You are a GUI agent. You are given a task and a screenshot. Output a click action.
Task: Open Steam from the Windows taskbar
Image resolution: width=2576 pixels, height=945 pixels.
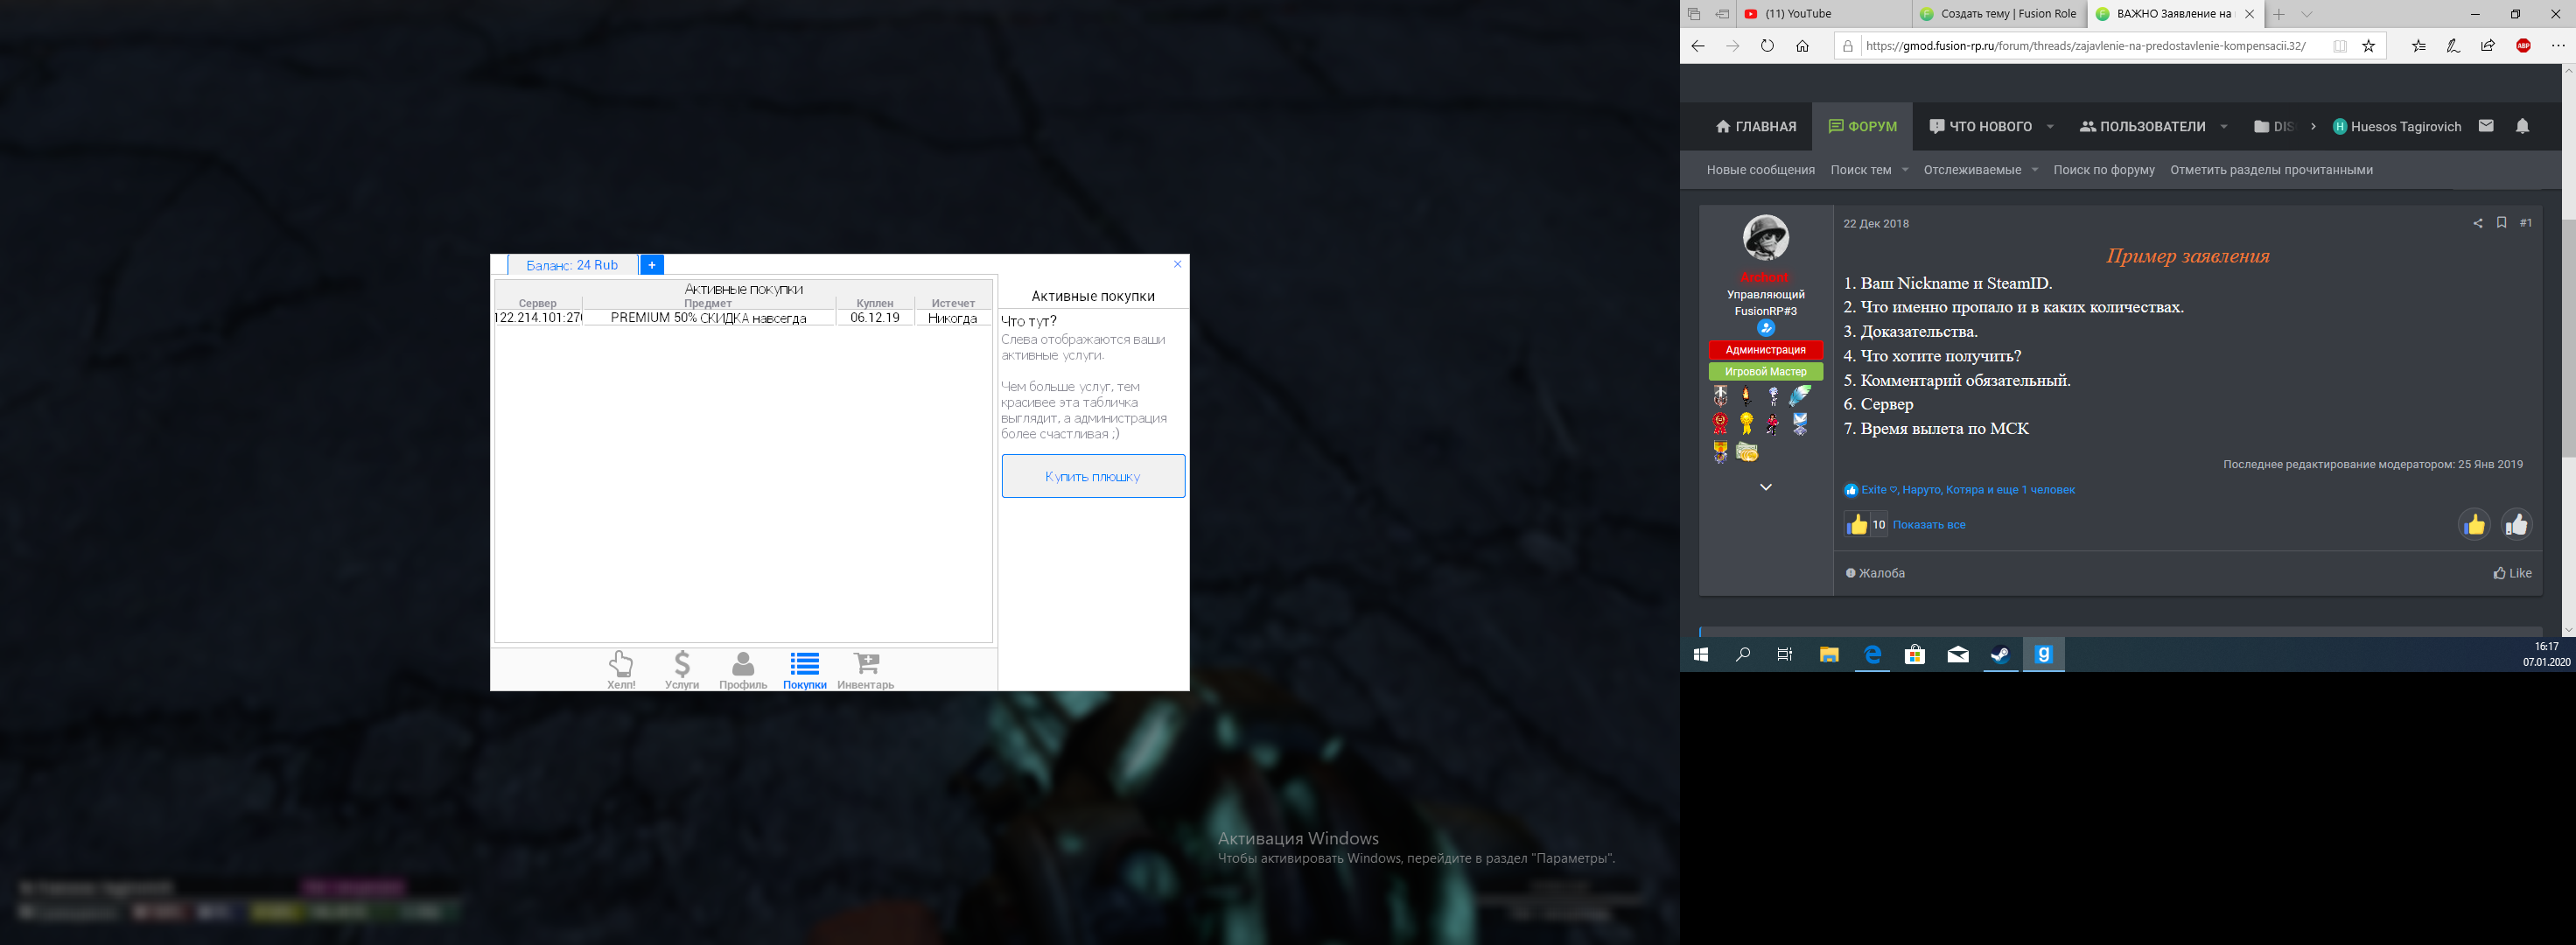click(2000, 655)
